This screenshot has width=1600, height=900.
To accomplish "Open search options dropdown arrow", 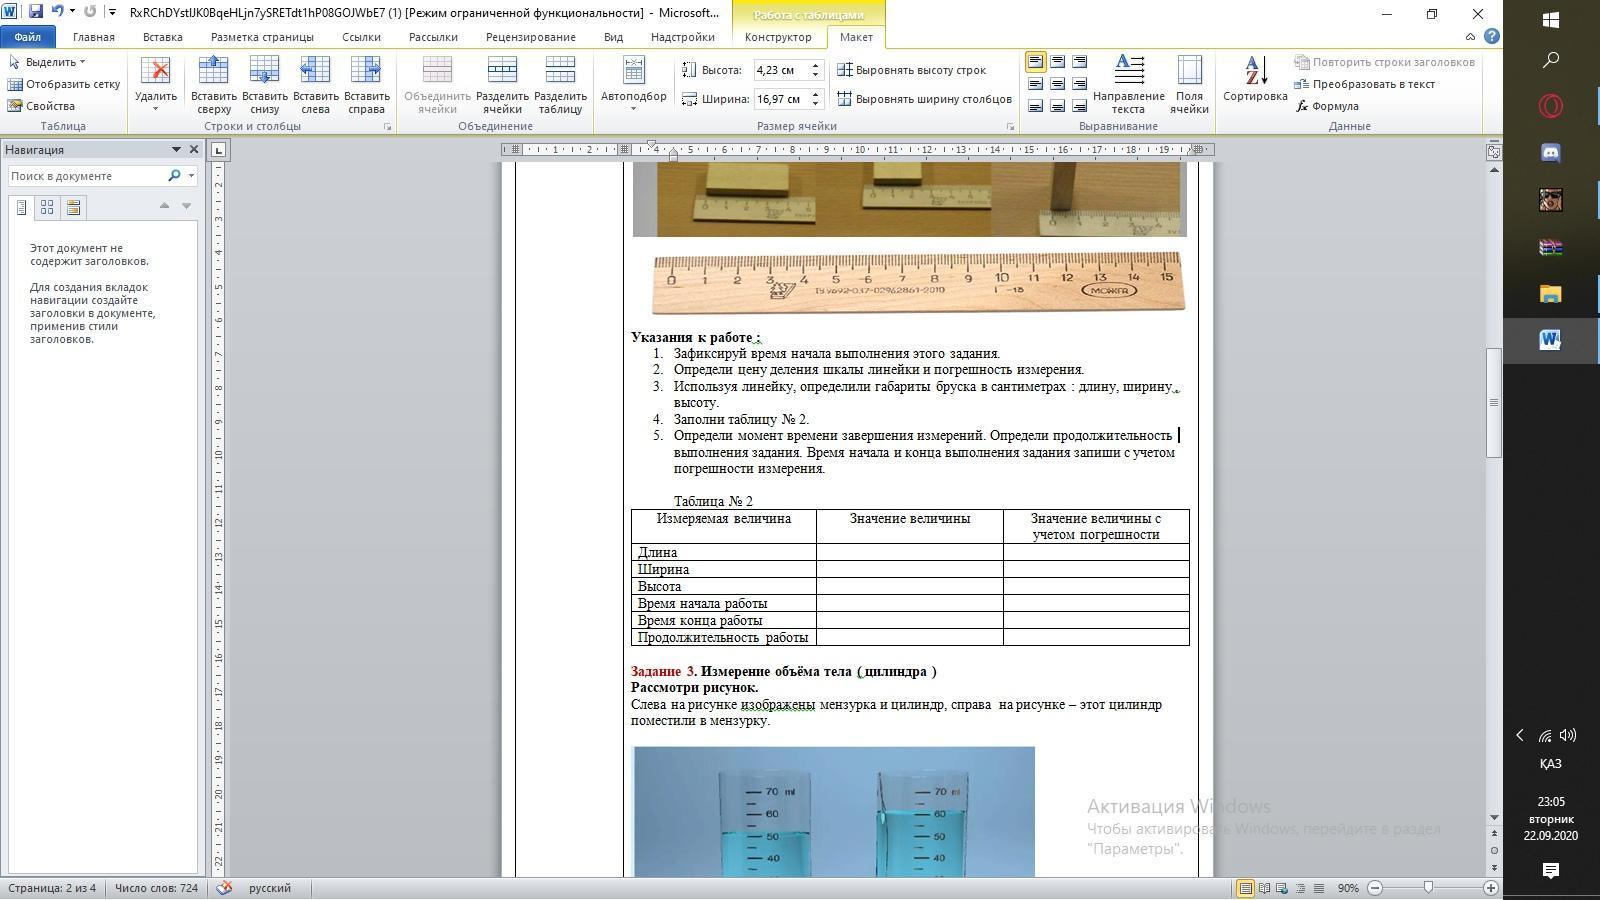I will point(191,176).
